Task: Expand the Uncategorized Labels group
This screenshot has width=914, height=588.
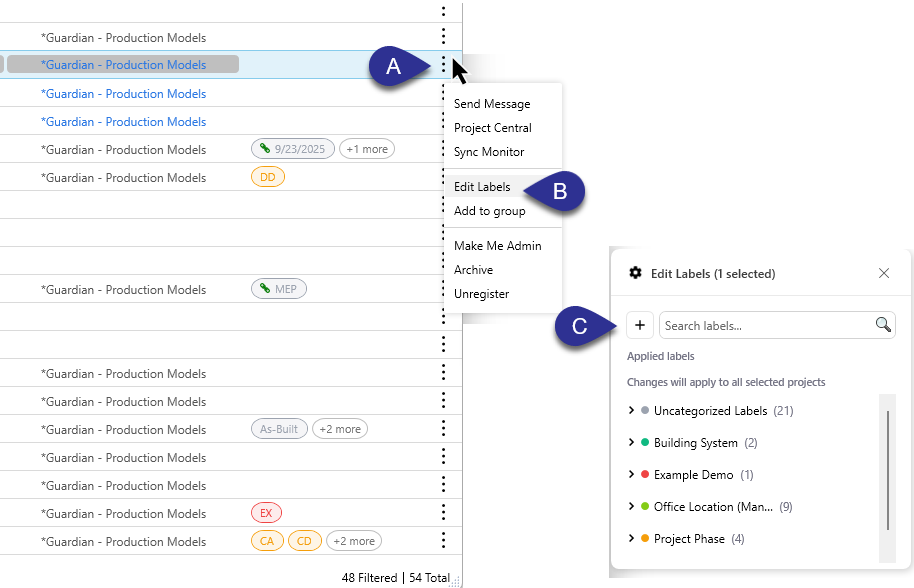Action: 631,410
